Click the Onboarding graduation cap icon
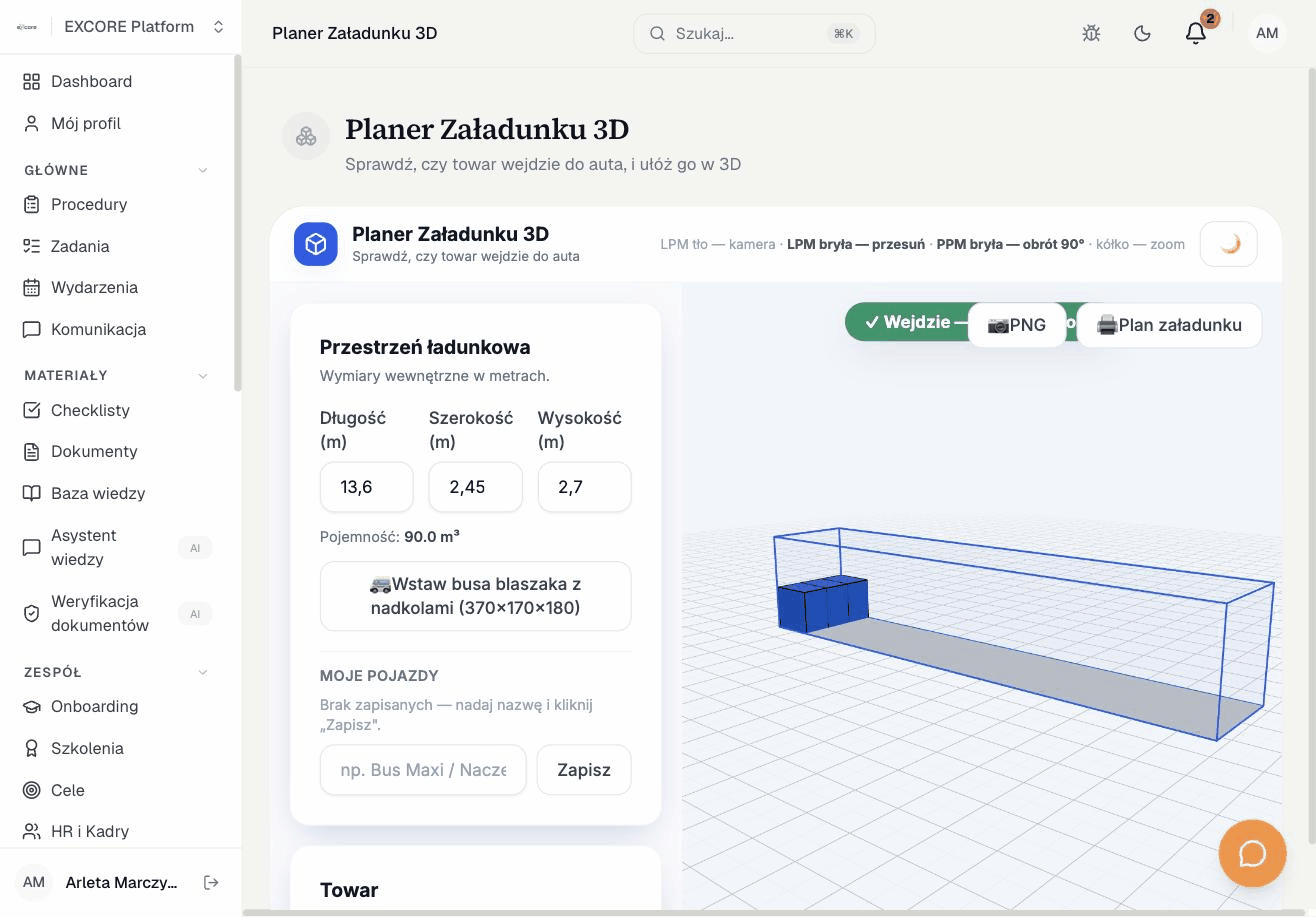Screen dimensions: 1316x917 click(x=32, y=707)
